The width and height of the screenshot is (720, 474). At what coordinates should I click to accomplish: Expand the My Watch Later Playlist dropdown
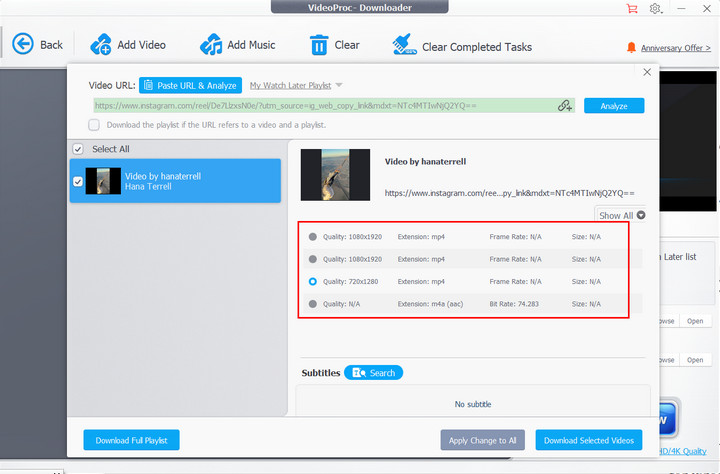(339, 85)
